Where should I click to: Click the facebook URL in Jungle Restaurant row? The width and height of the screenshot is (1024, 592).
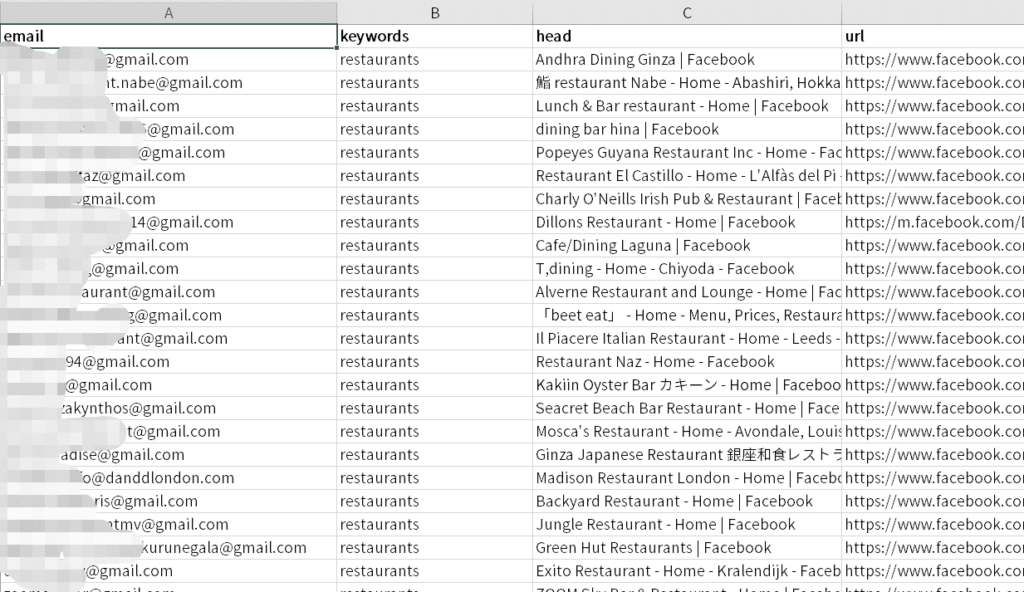click(x=934, y=525)
